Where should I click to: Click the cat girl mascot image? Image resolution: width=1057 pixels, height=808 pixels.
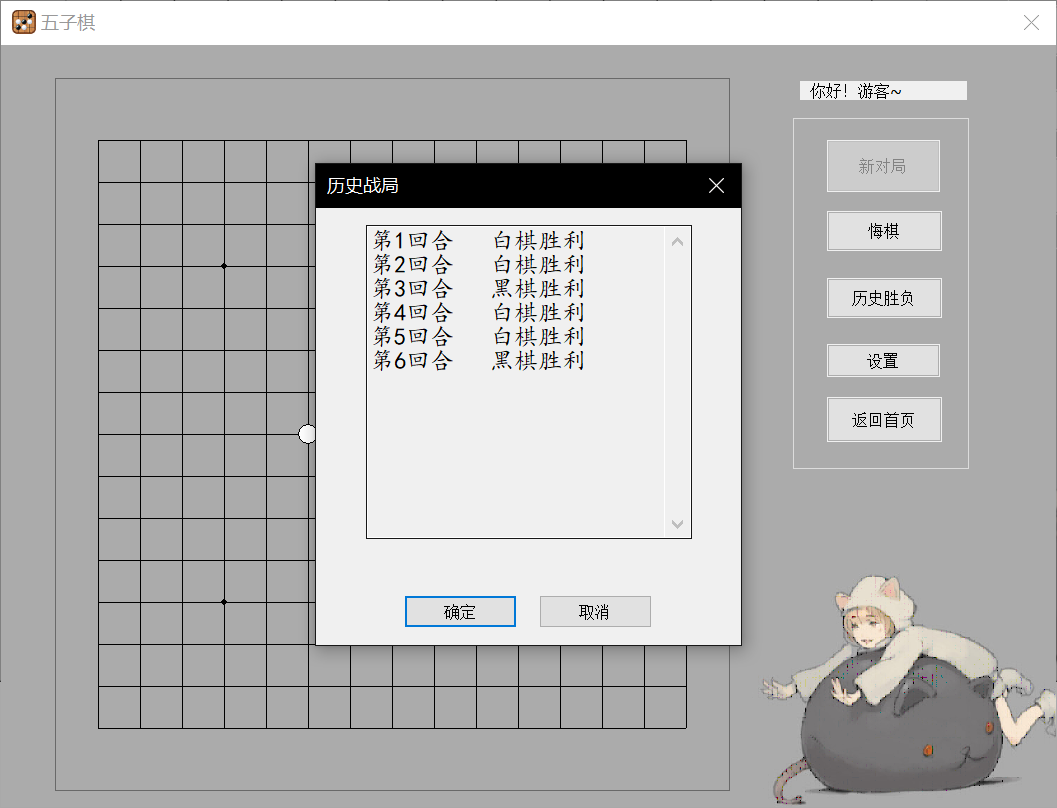[x=907, y=691]
